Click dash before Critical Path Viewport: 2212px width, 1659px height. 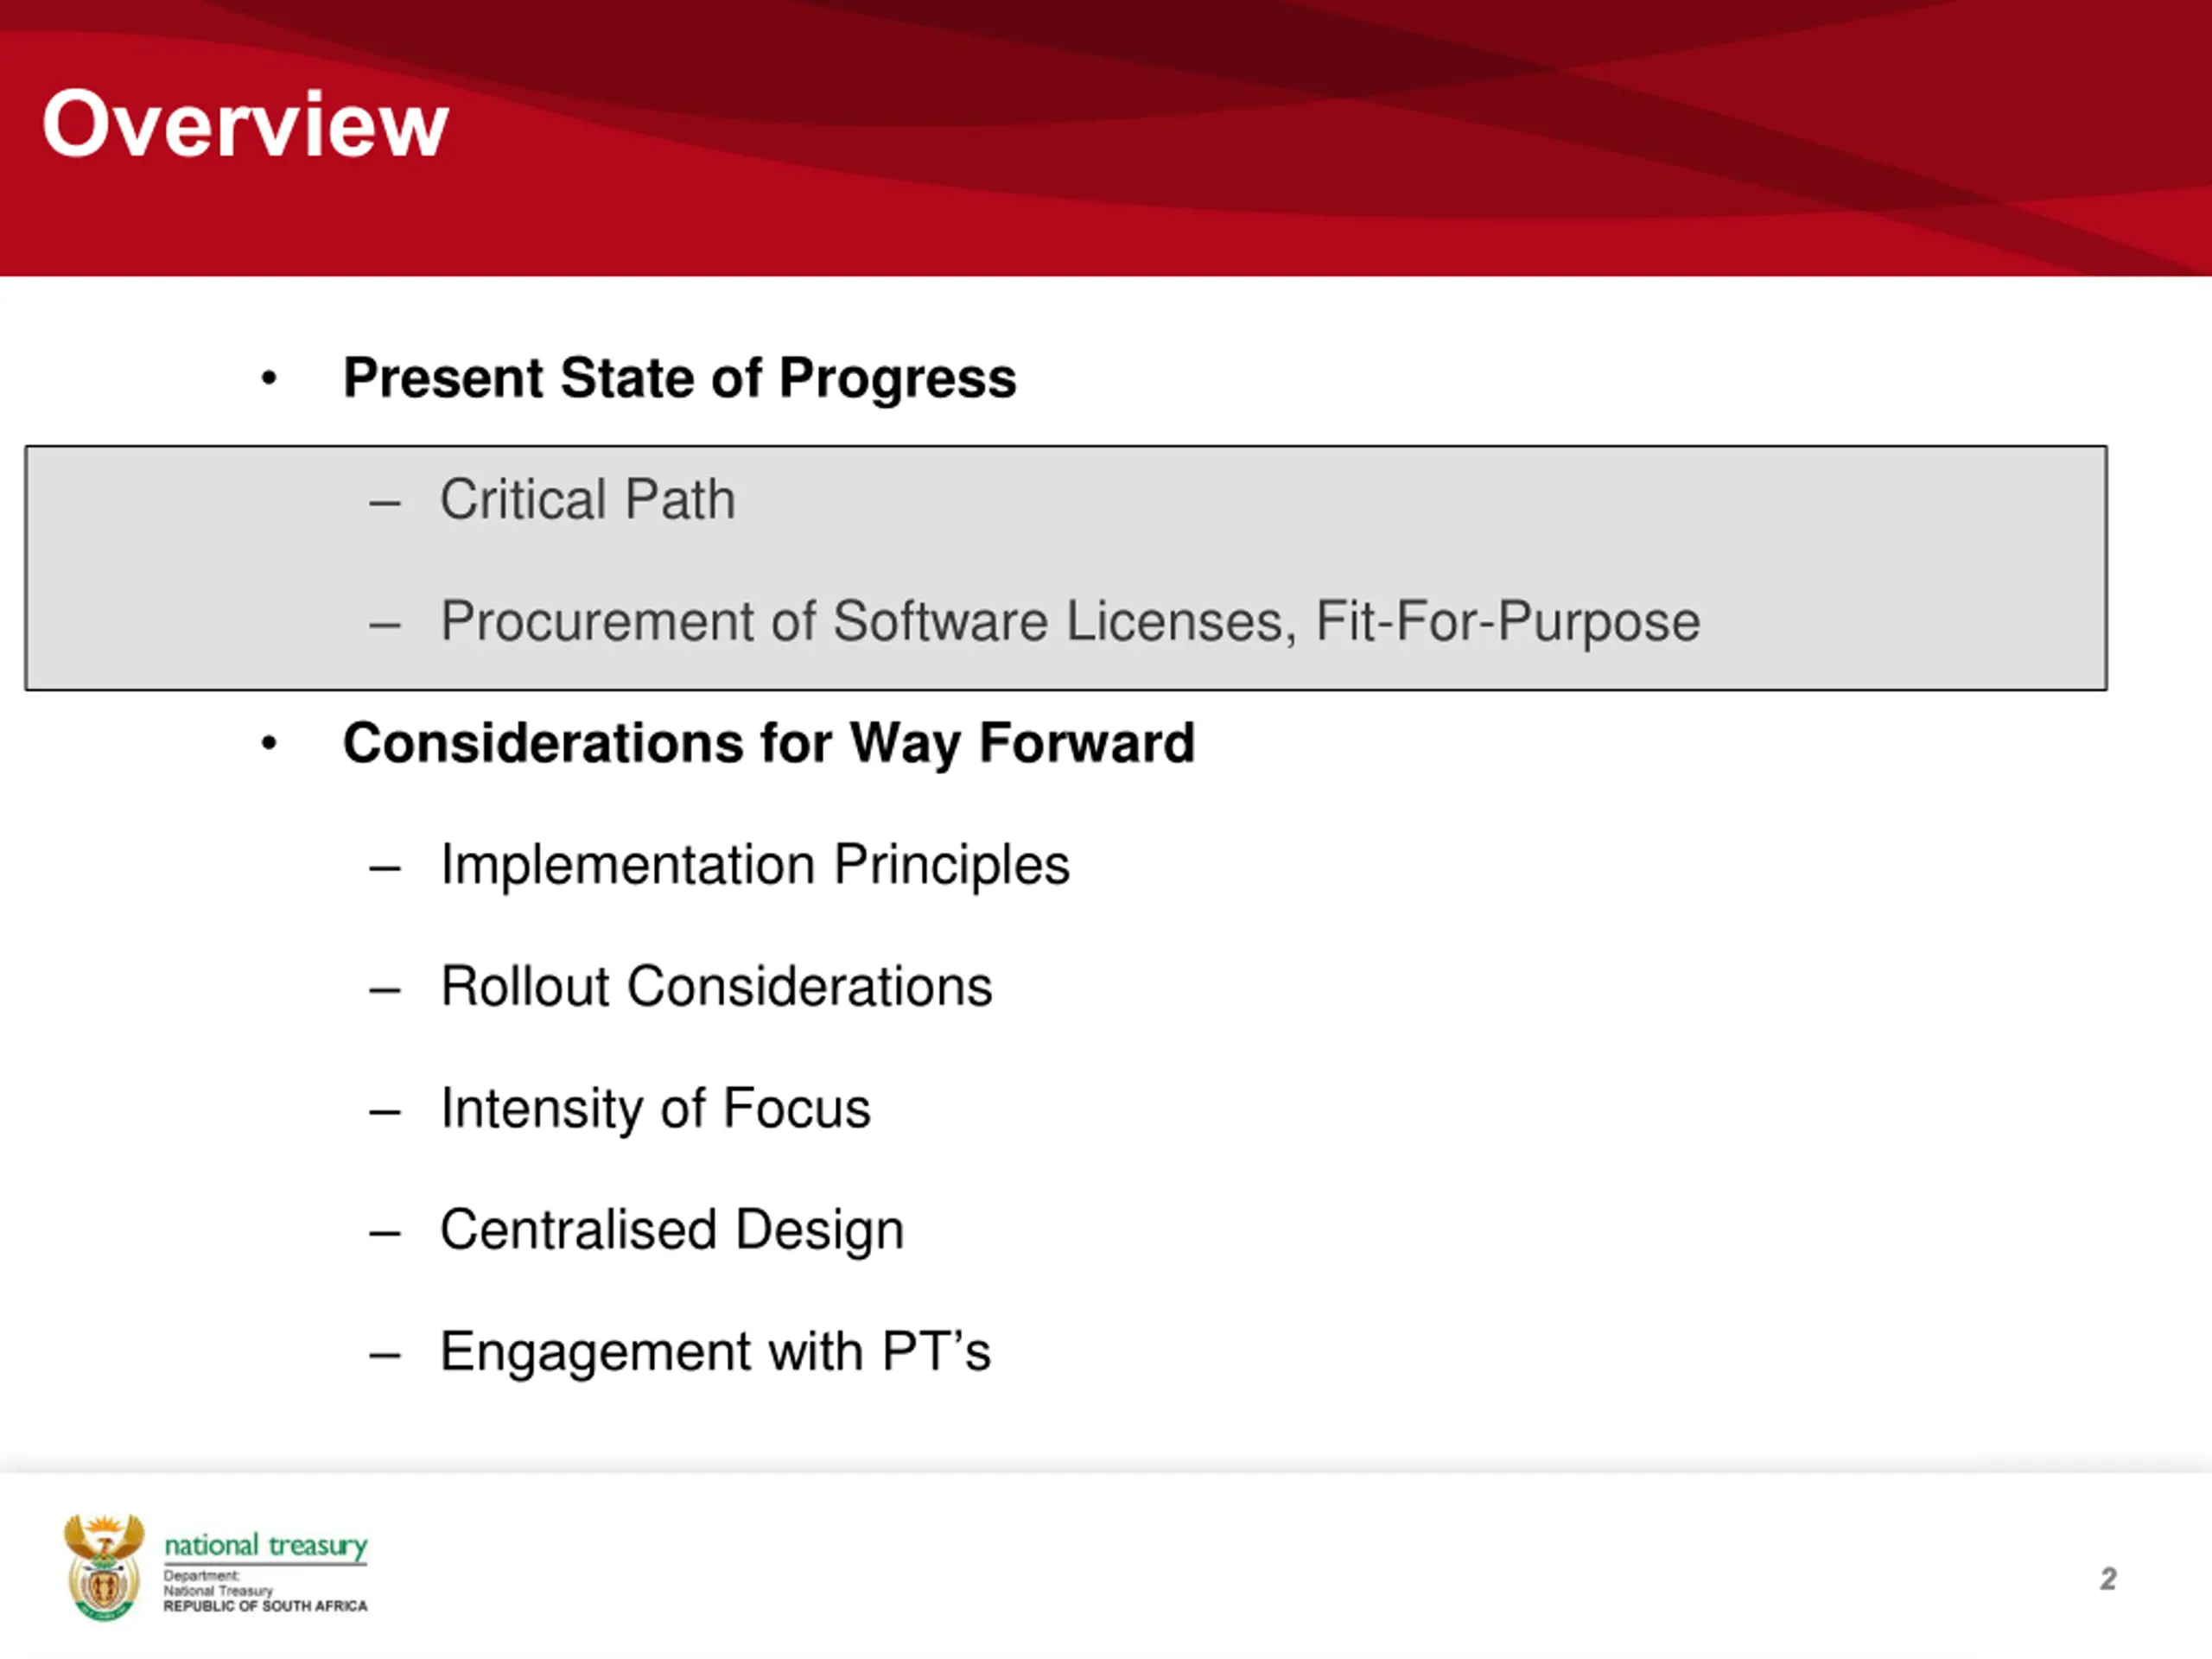point(385,503)
